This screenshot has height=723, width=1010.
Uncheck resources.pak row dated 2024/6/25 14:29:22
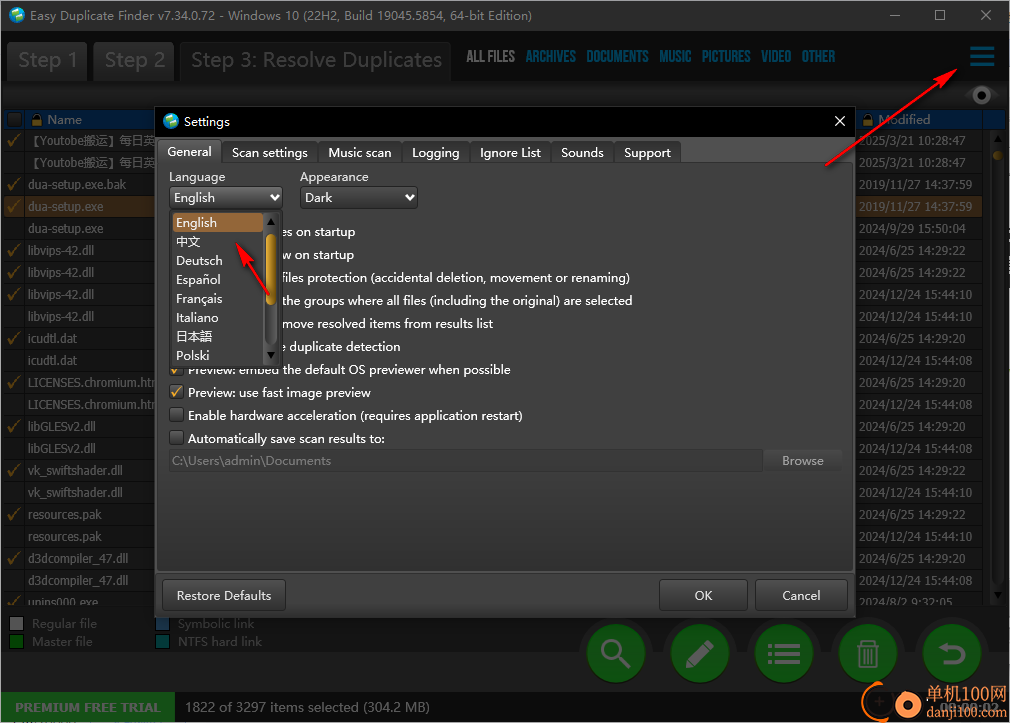pyautogui.click(x=14, y=515)
